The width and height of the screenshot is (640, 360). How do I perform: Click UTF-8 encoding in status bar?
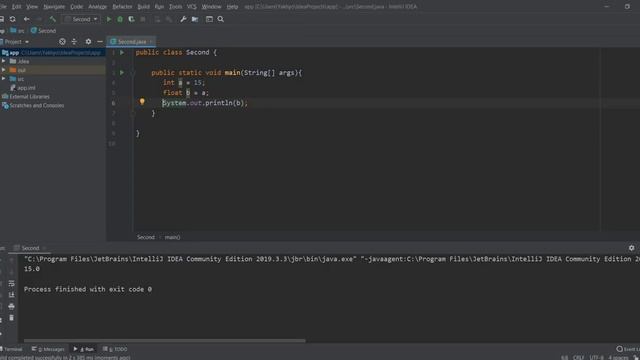(x=596, y=358)
